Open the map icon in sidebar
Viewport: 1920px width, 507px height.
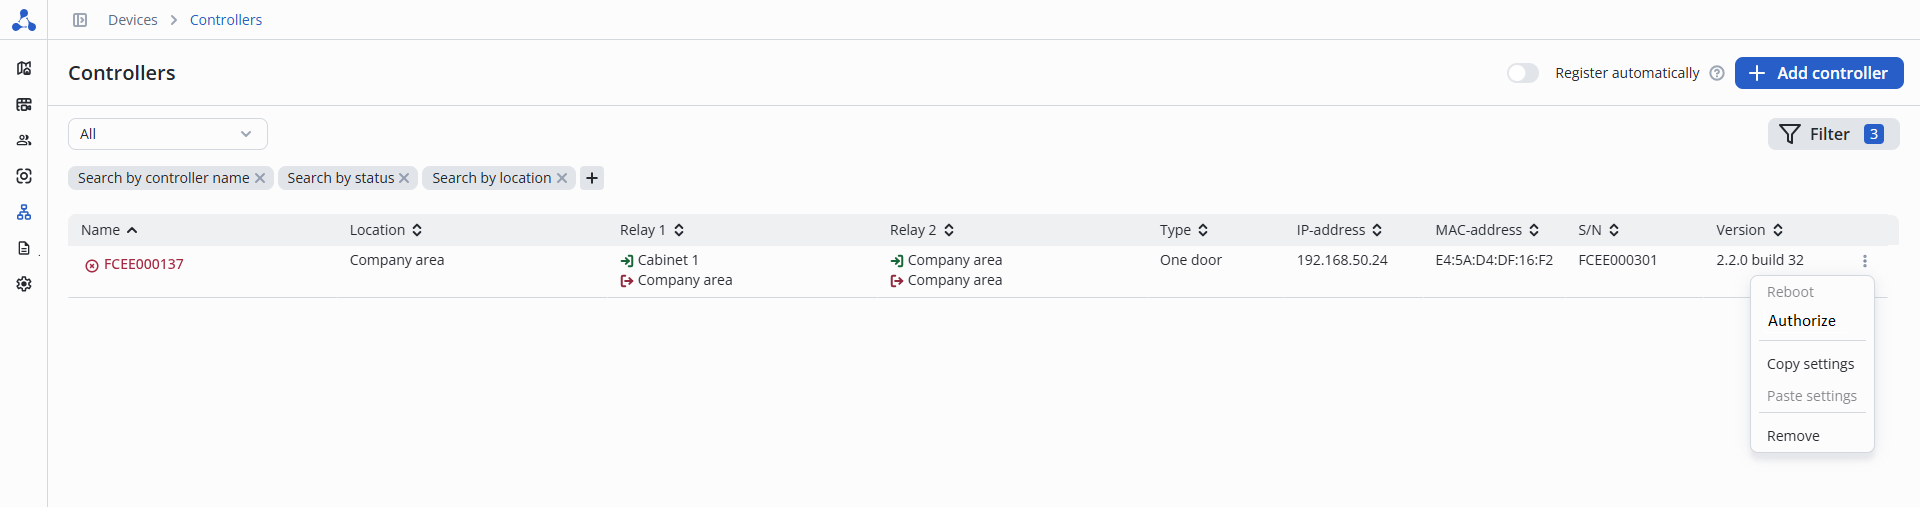(x=24, y=68)
